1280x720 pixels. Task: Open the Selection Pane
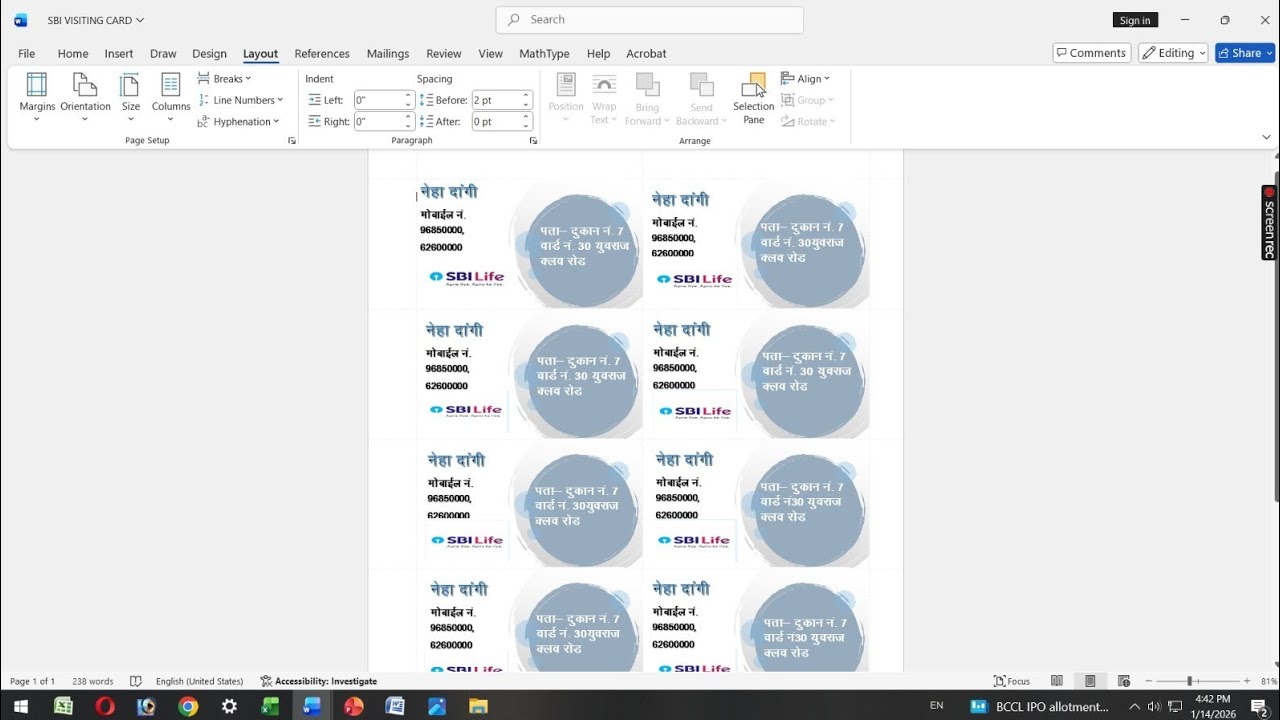[x=753, y=98]
